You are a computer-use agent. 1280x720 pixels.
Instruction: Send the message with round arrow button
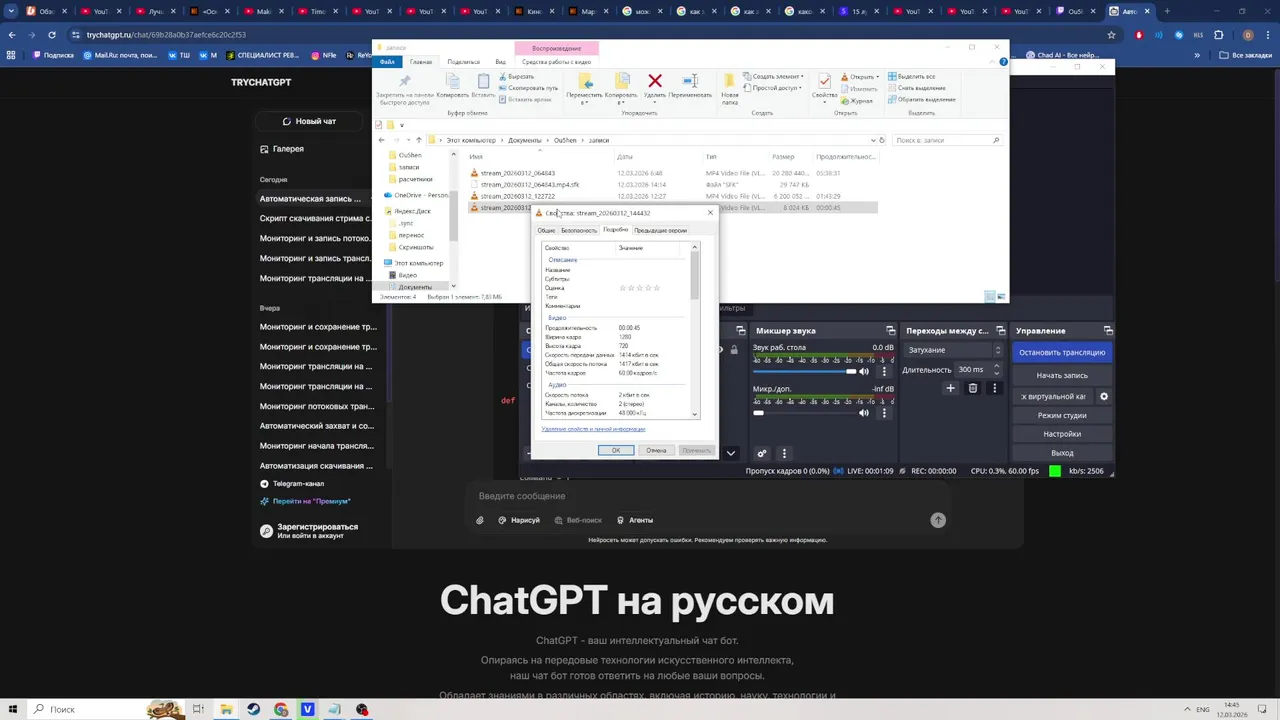pyautogui.click(x=938, y=520)
